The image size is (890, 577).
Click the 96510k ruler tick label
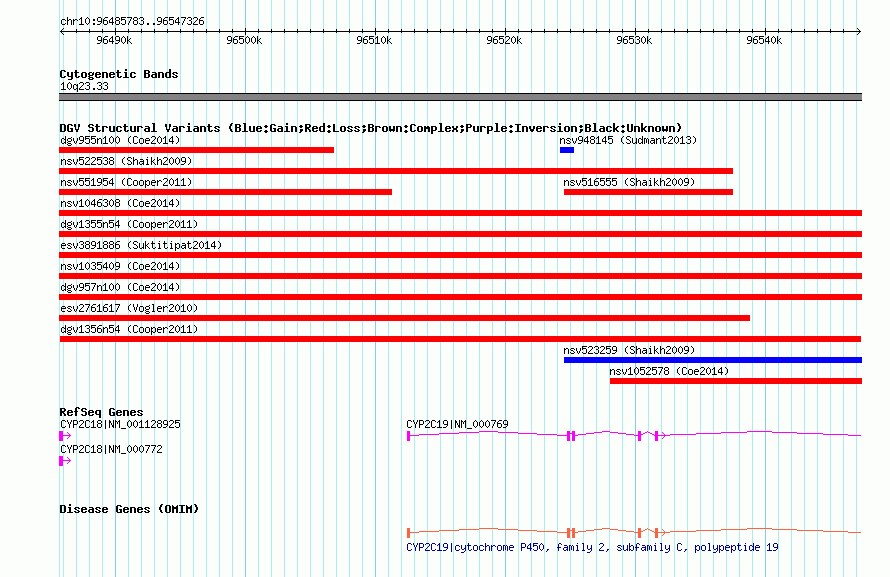point(374,40)
